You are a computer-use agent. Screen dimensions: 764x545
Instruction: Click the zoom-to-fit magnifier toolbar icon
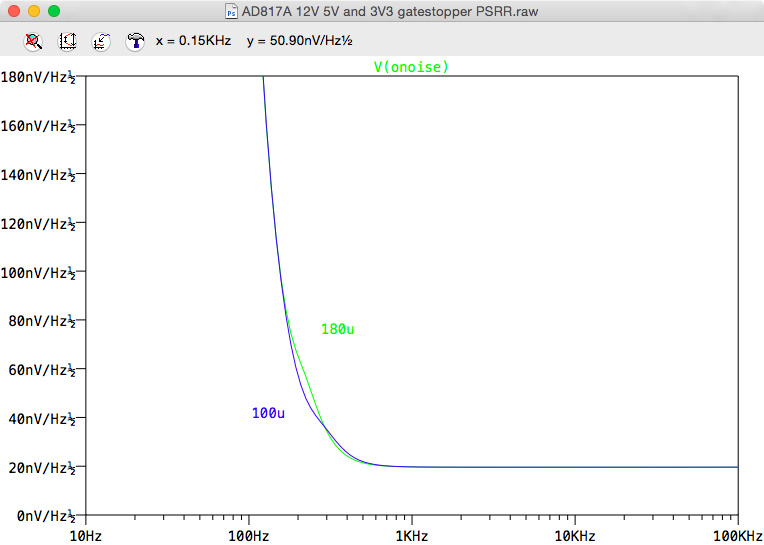[x=34, y=41]
